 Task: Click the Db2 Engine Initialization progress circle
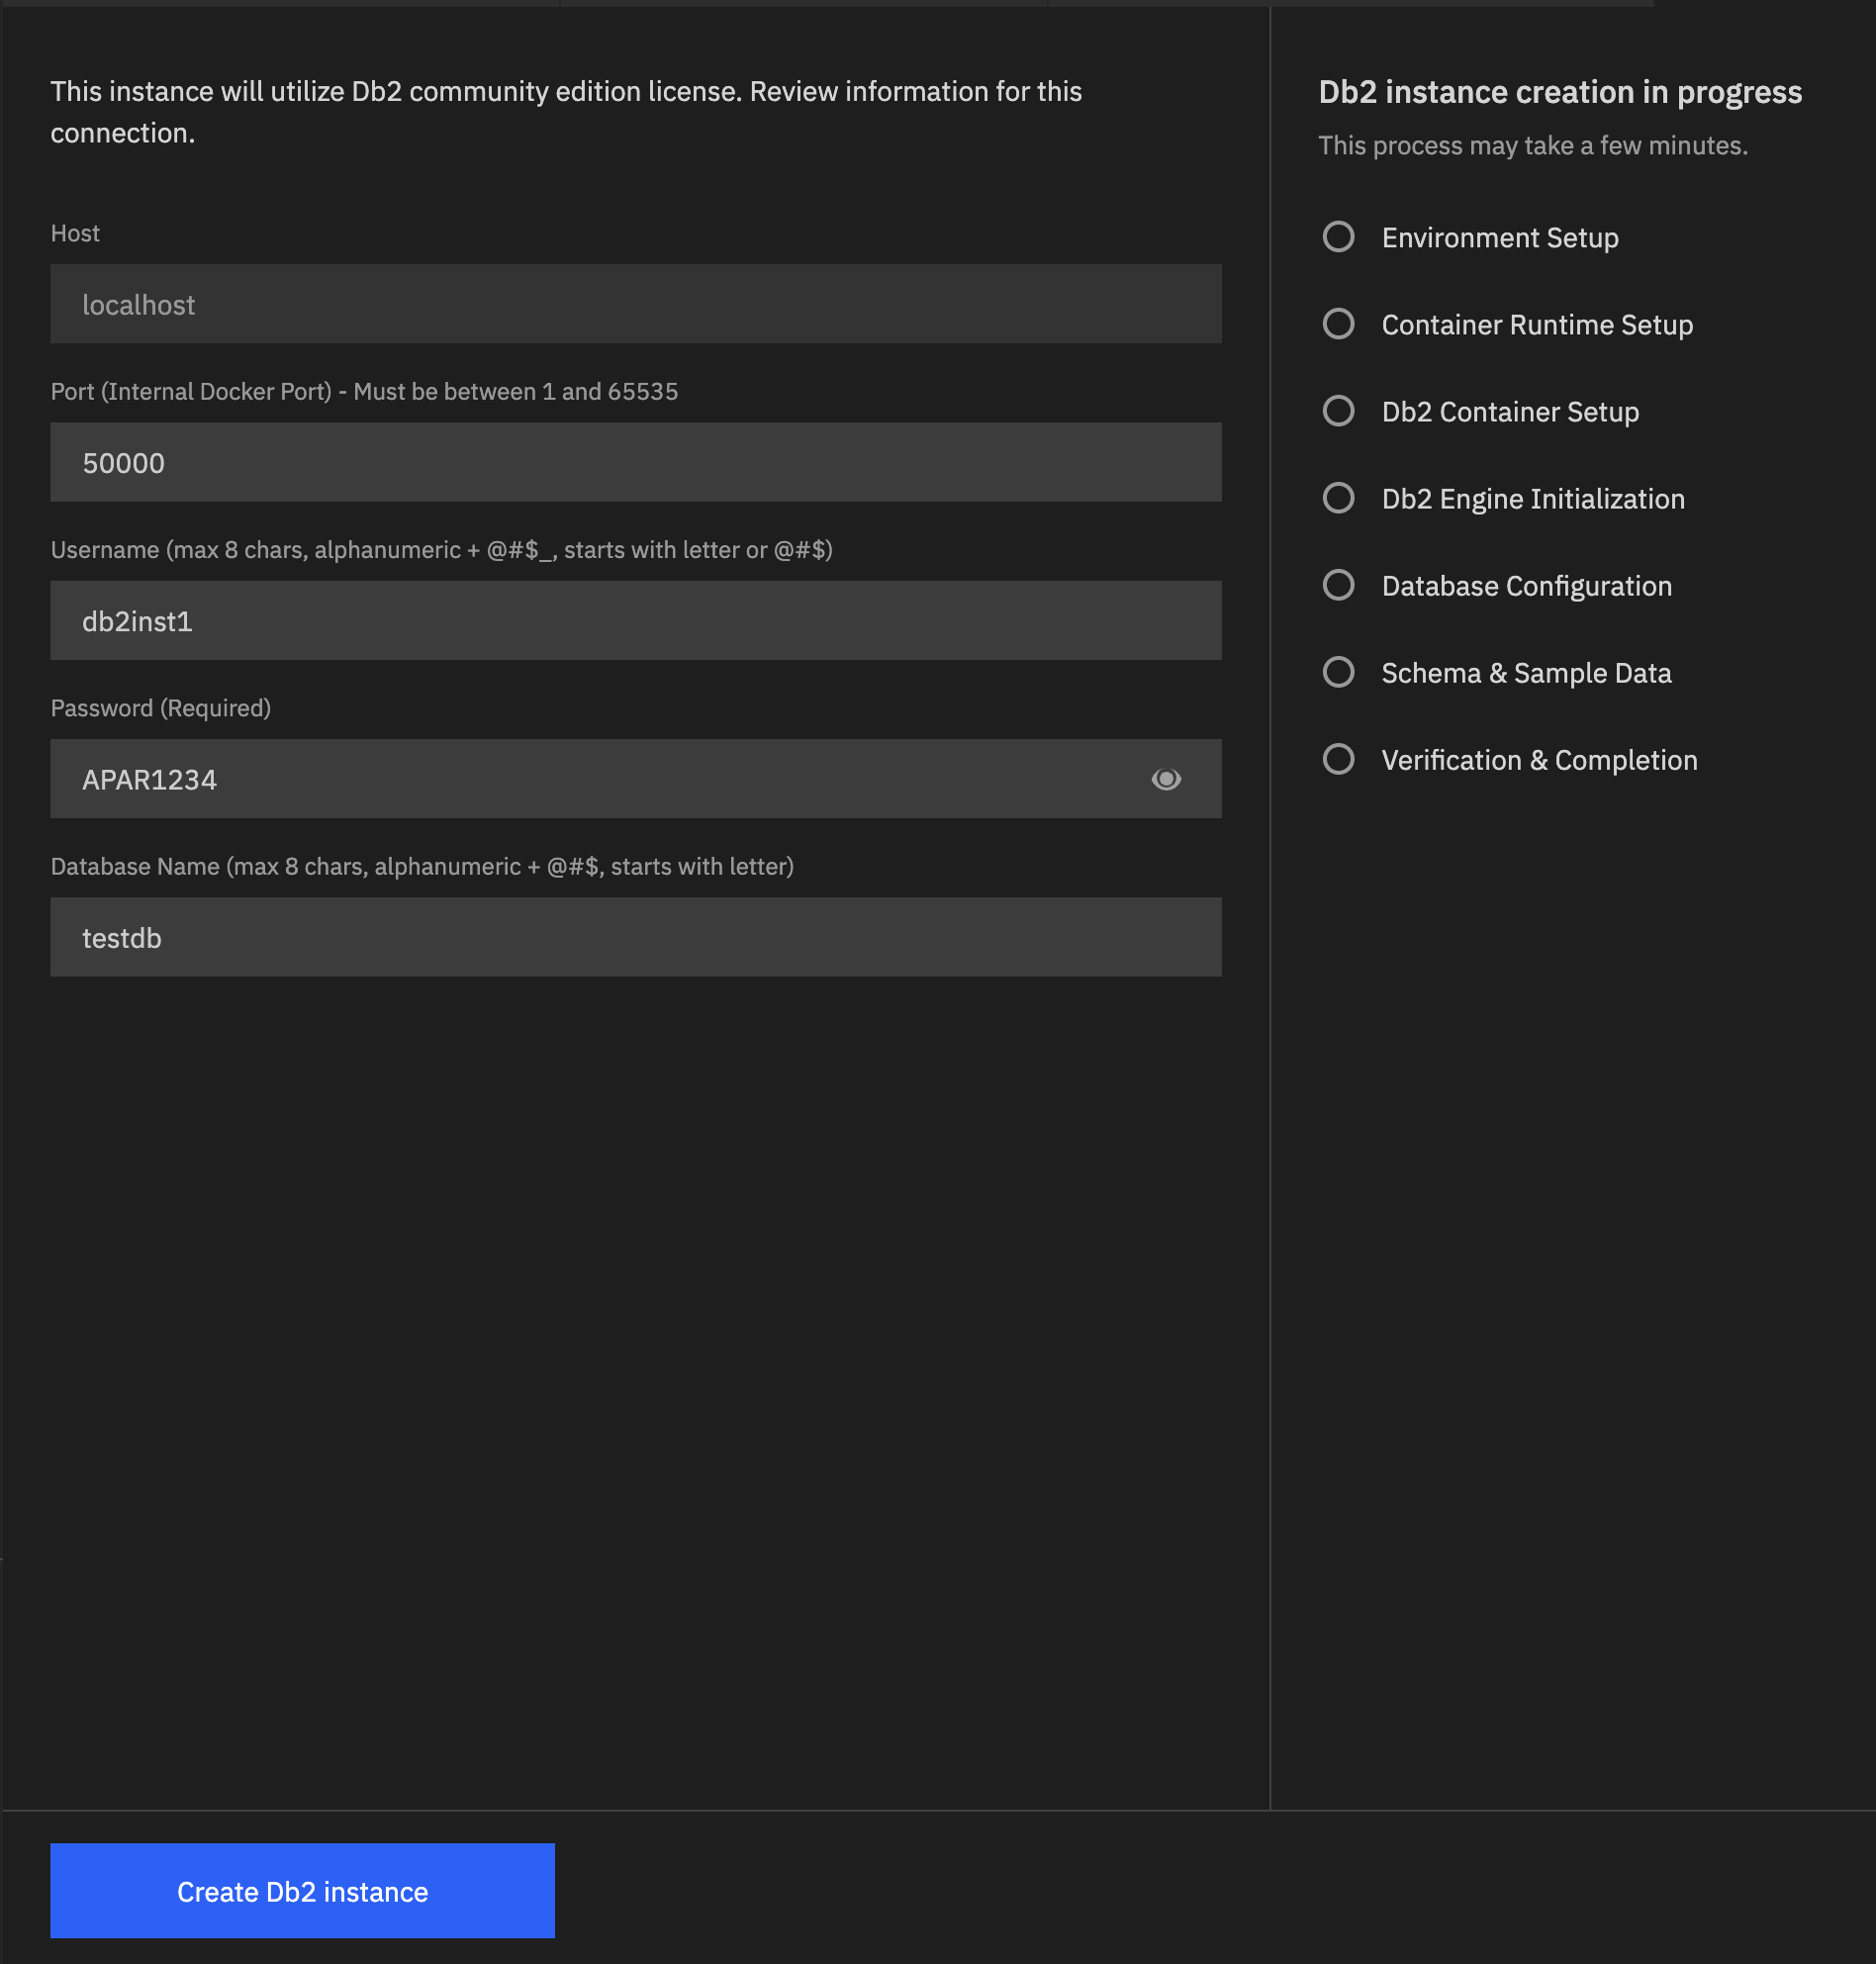[1339, 498]
